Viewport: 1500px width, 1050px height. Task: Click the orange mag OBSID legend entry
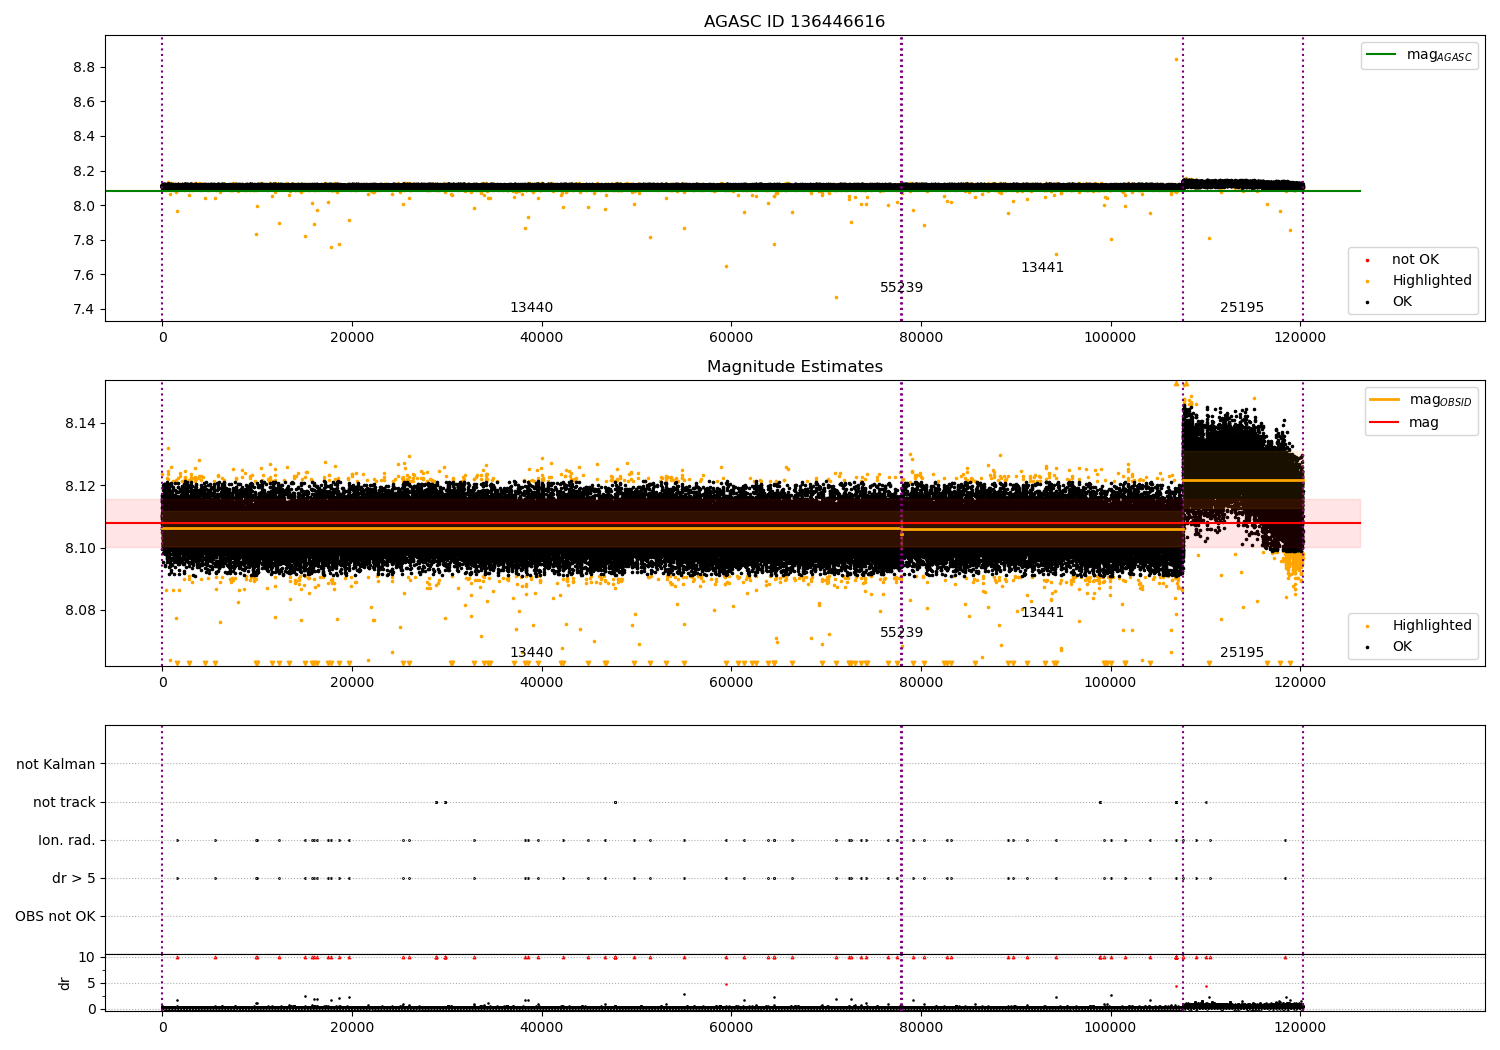pos(1421,400)
